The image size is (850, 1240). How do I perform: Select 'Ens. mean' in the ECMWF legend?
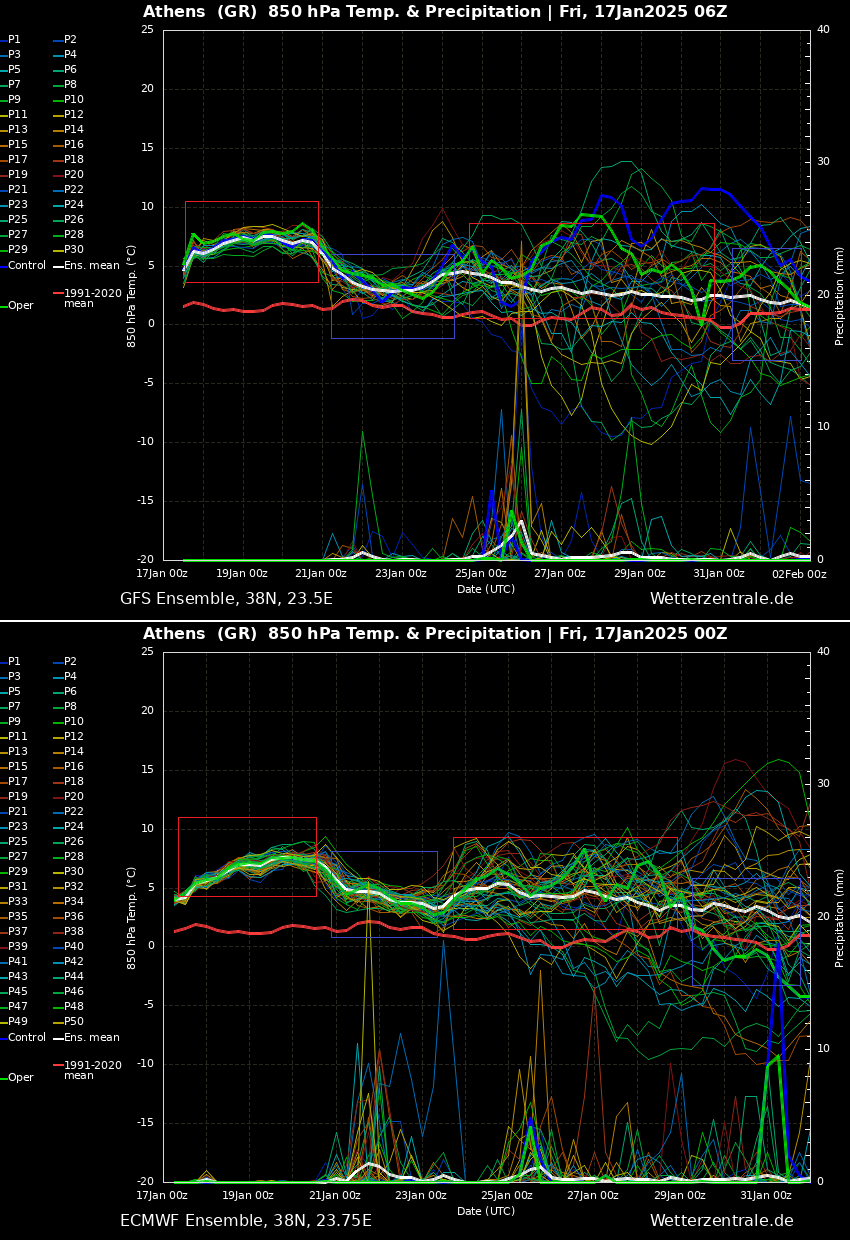tap(87, 1037)
